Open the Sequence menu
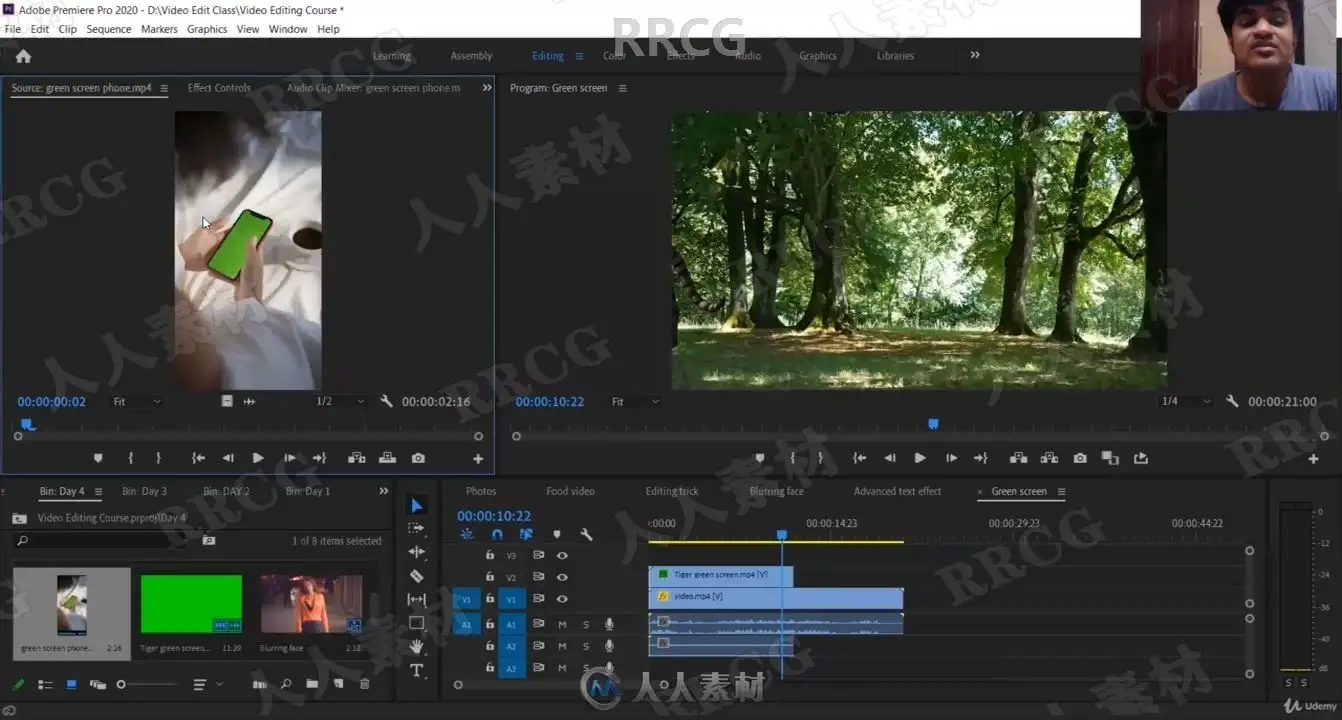 [x=108, y=29]
